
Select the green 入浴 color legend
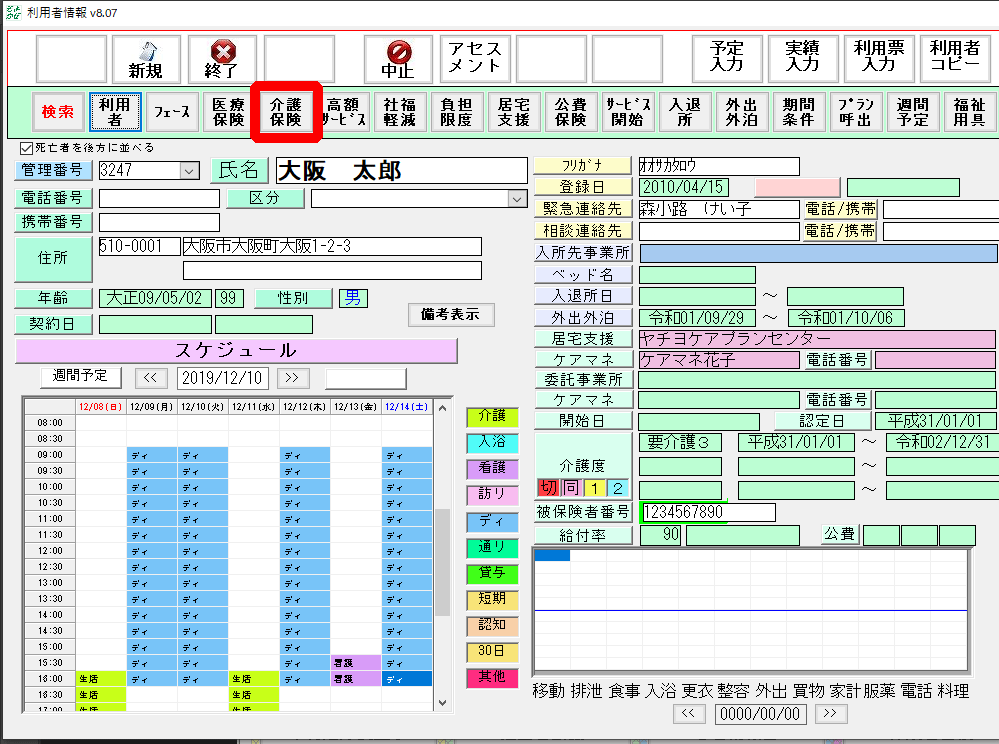492,441
